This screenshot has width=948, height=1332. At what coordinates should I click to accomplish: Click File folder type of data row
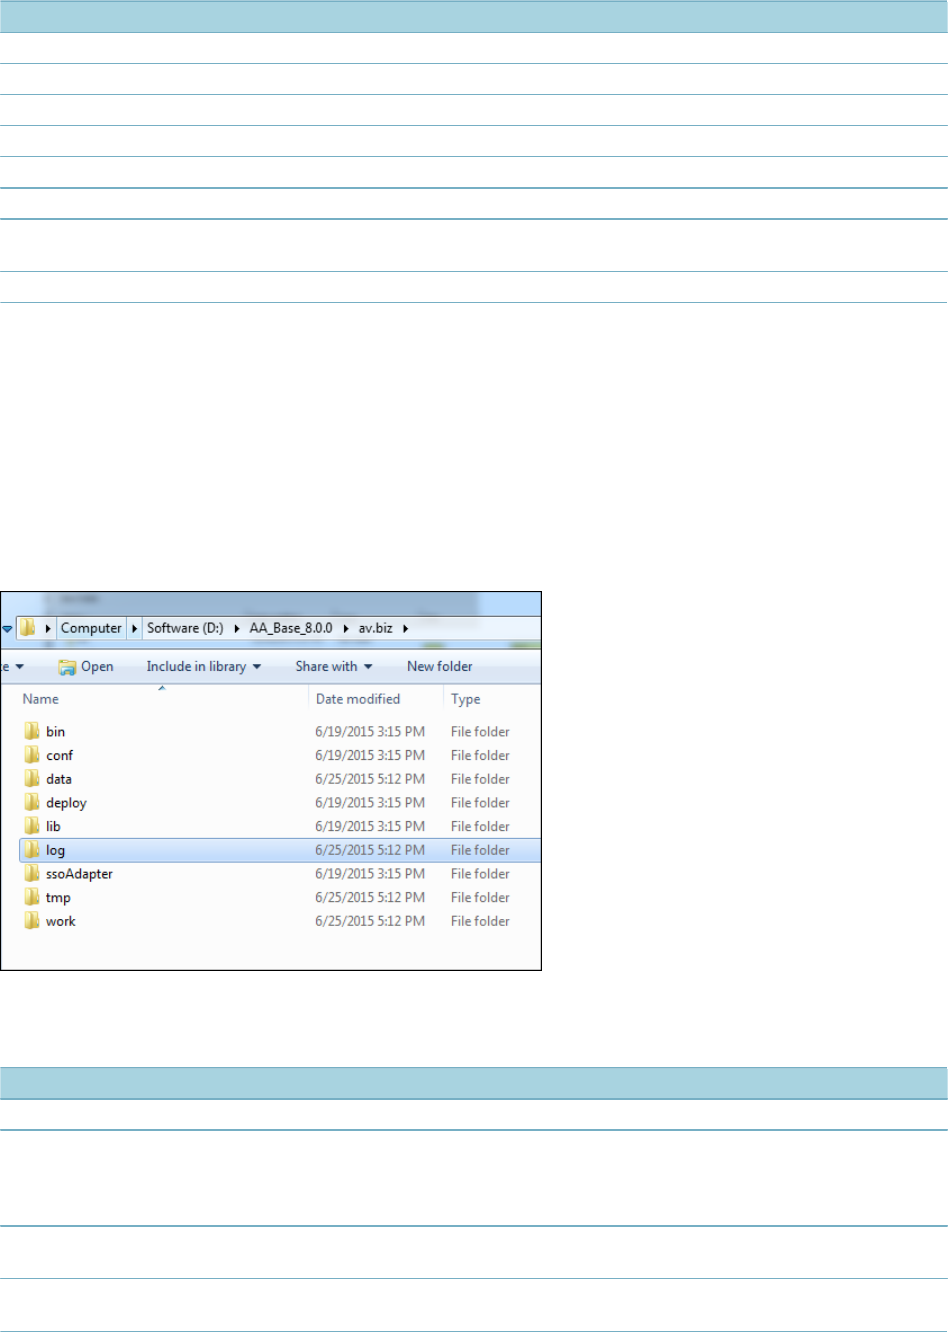click(480, 779)
